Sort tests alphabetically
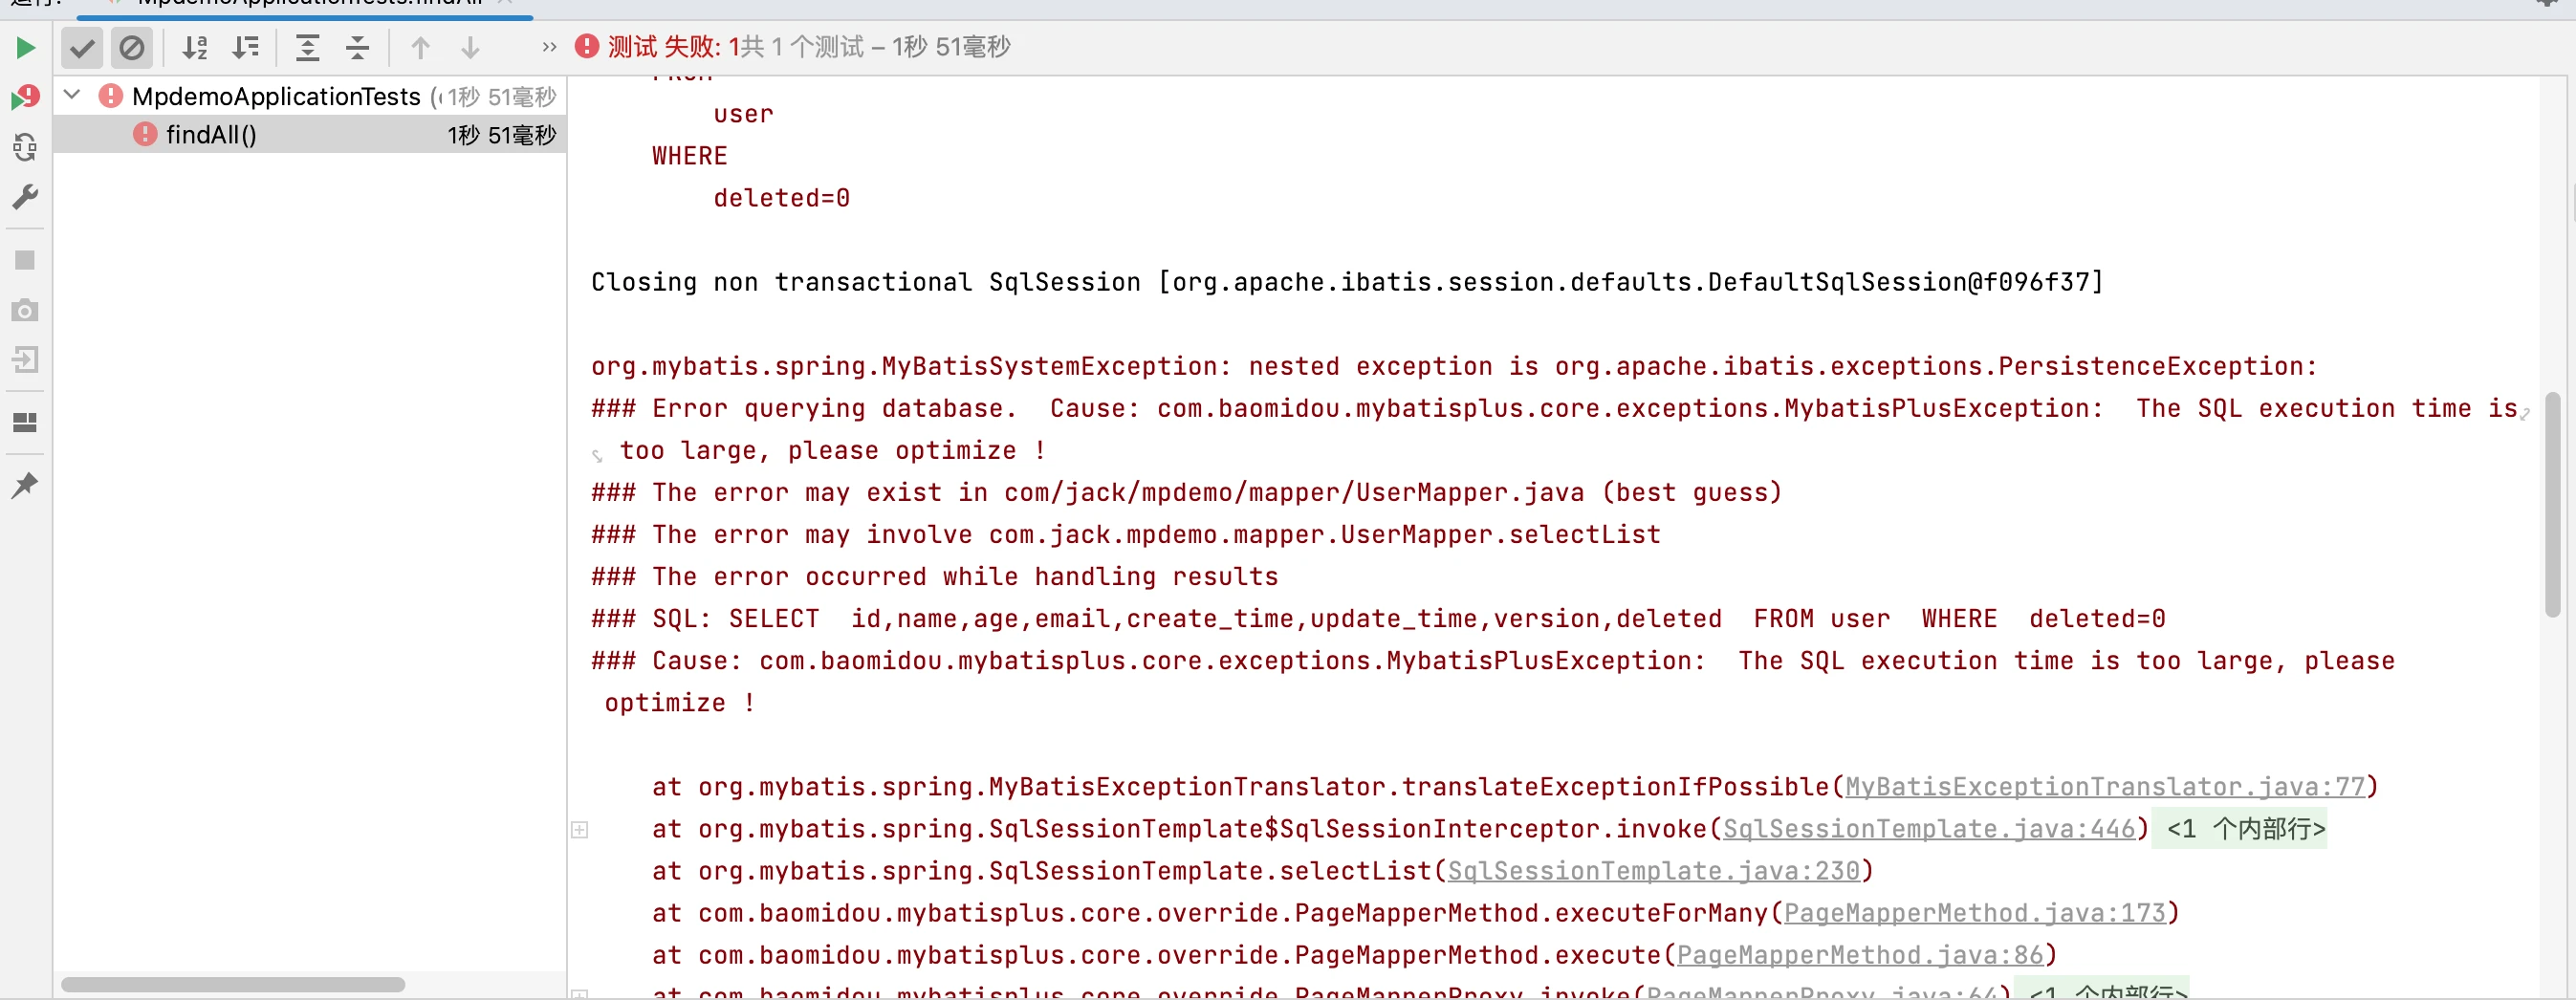Image resolution: width=2576 pixels, height=1000 pixels. click(195, 47)
